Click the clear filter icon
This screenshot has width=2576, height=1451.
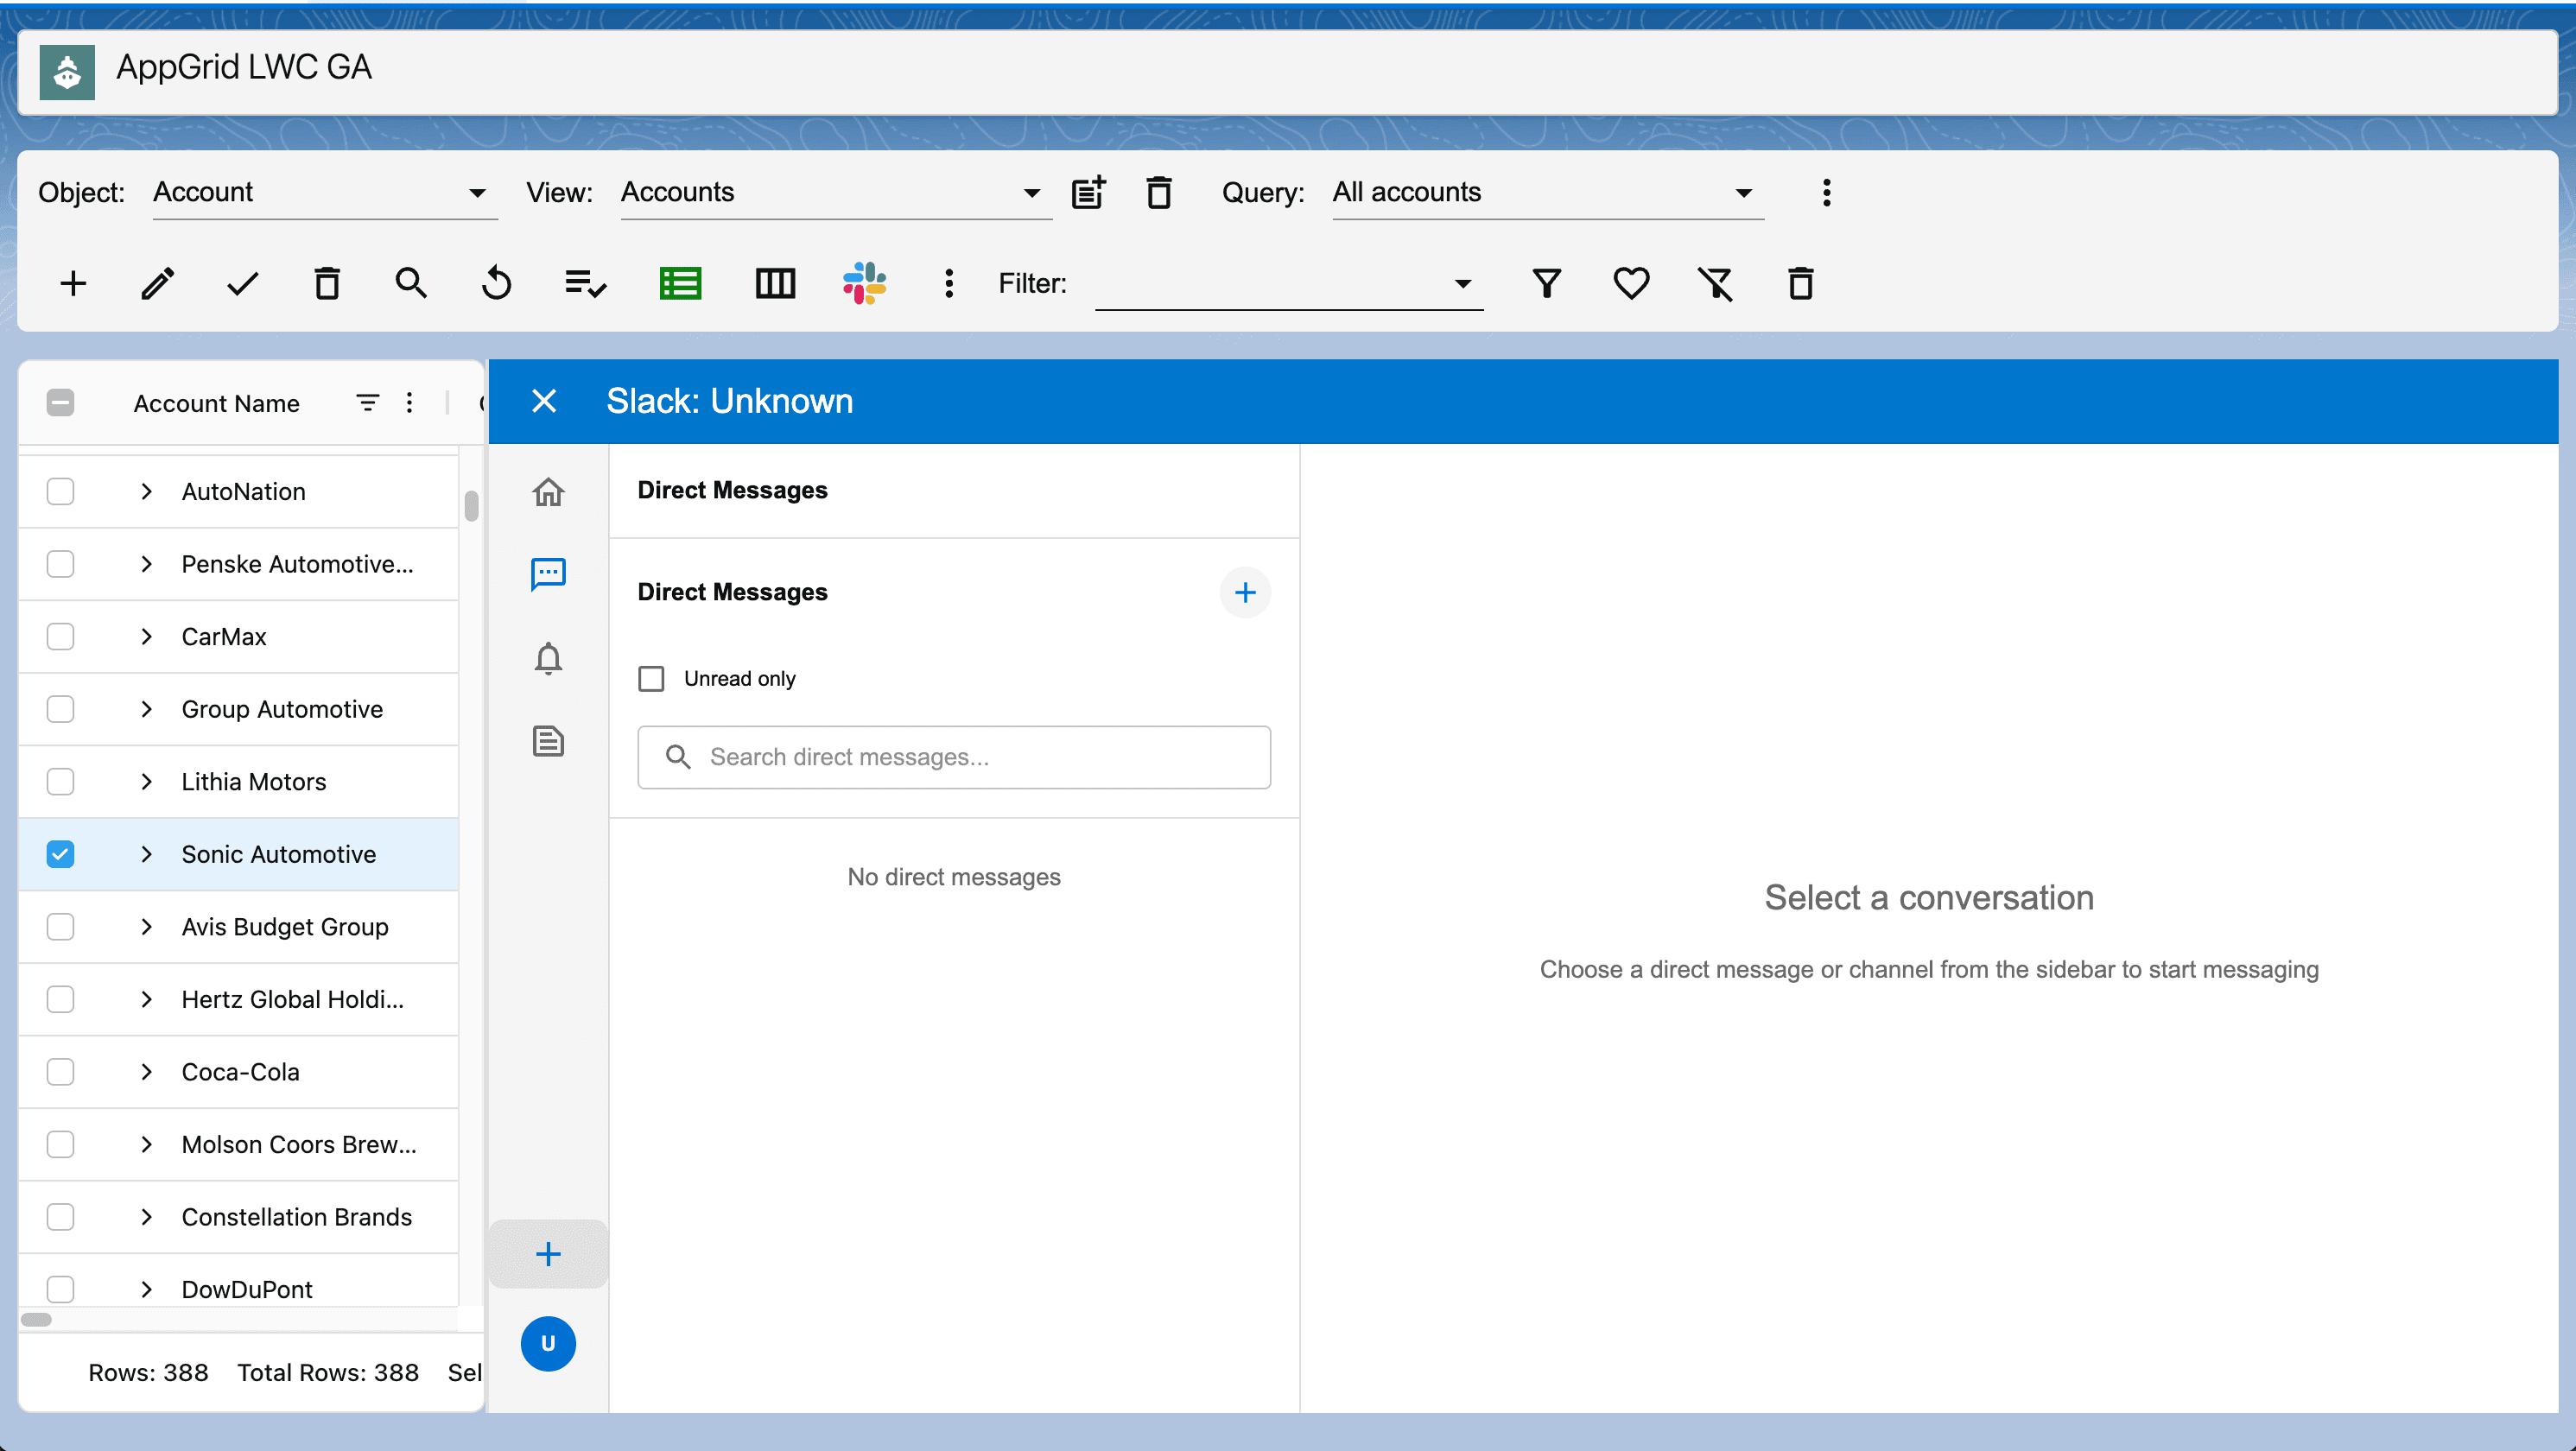coord(1715,284)
